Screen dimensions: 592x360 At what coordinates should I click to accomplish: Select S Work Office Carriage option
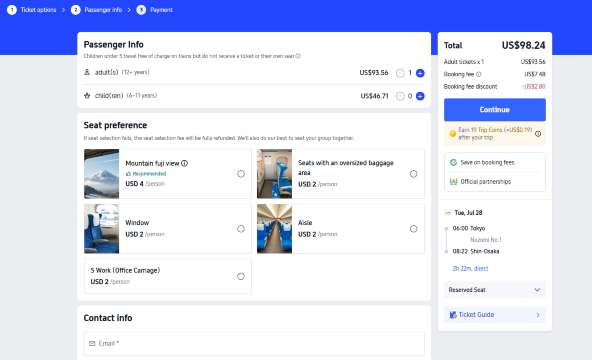241,277
